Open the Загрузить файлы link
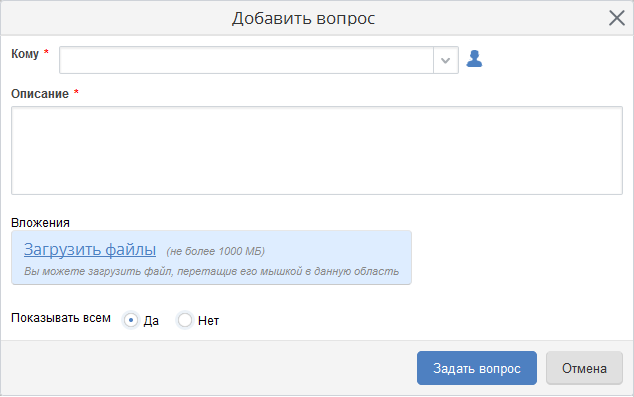 point(90,249)
